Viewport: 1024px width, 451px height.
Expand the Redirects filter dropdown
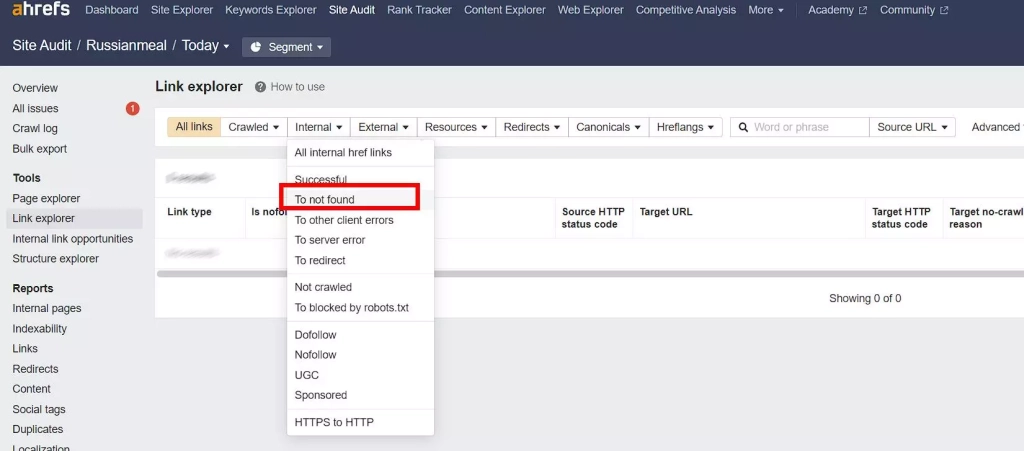tap(532, 127)
